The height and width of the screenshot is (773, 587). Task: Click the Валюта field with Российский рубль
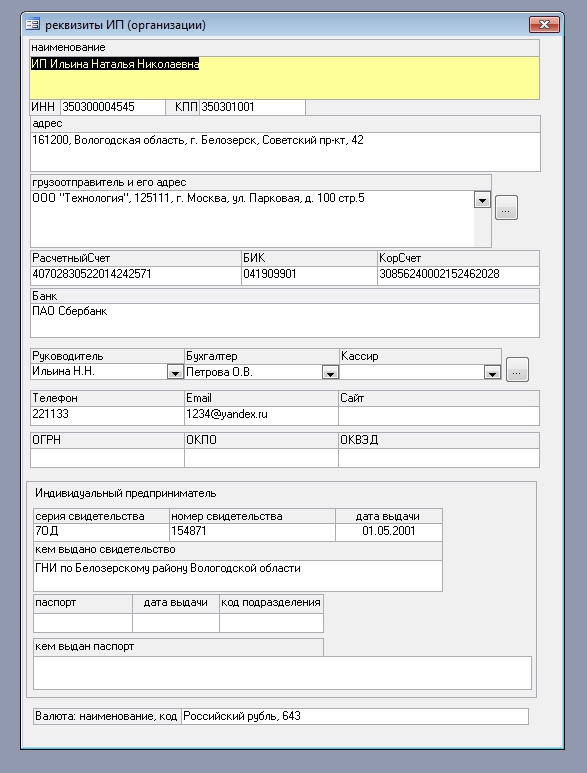(x=355, y=716)
